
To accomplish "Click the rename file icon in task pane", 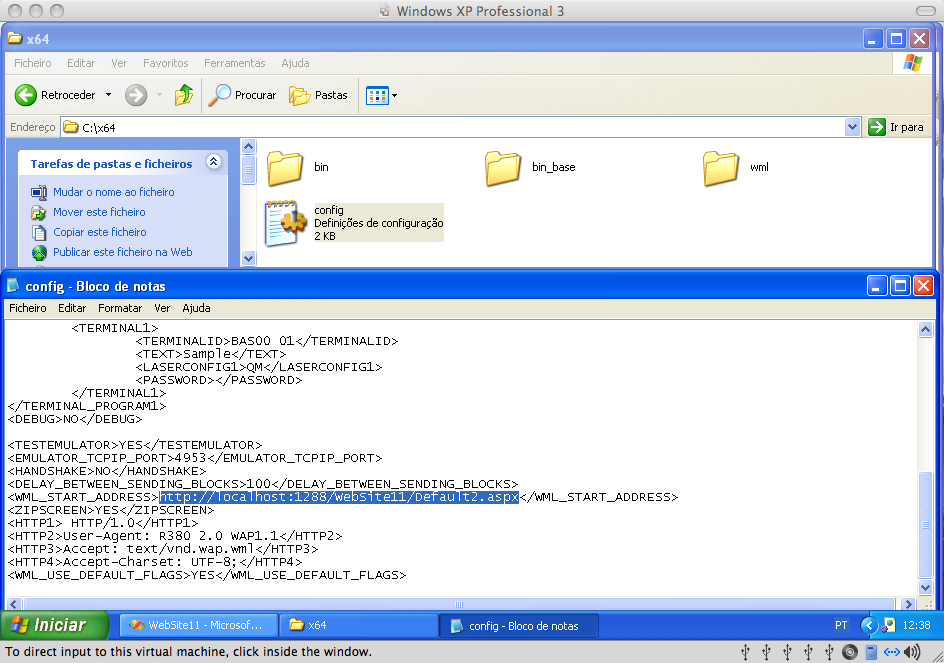I will tap(39, 192).
